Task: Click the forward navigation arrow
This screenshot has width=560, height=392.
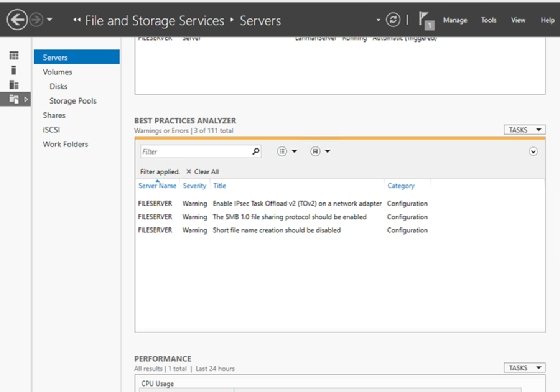Action: [x=36, y=20]
